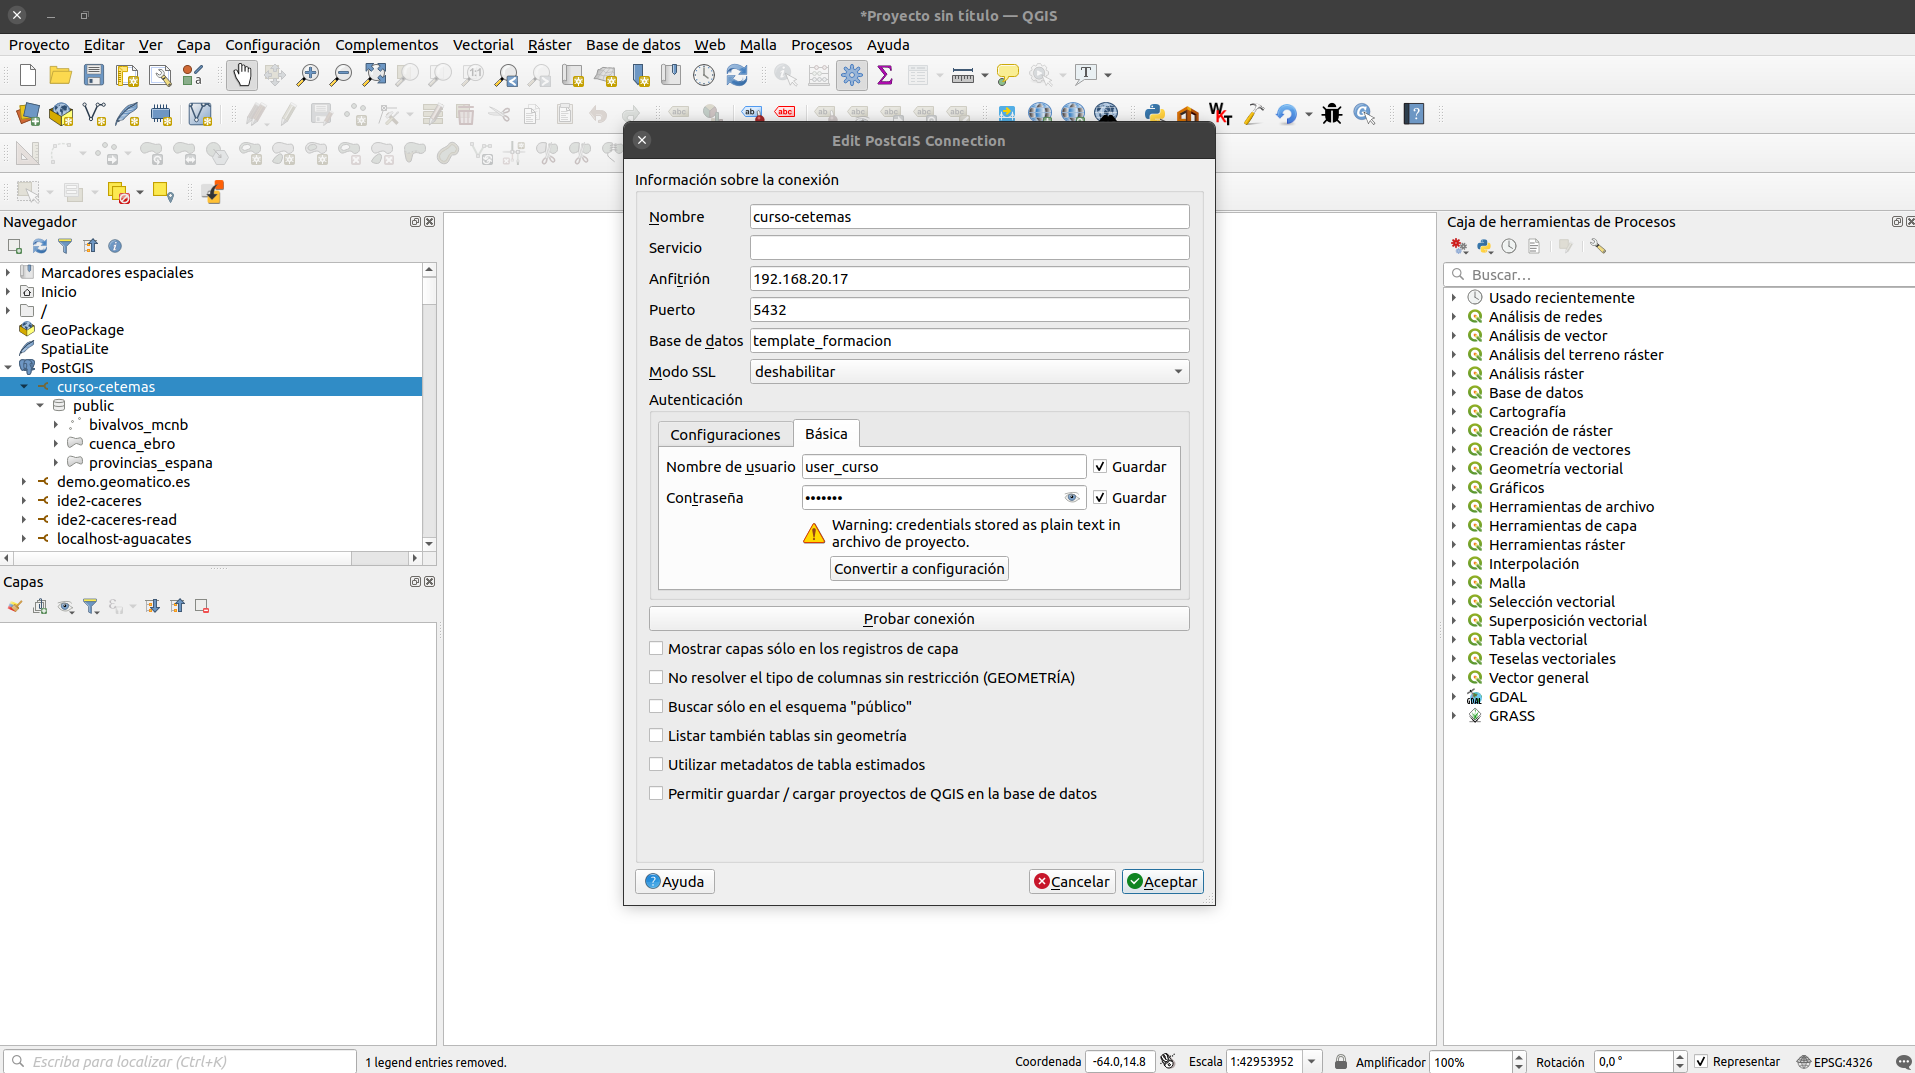Image resolution: width=1915 pixels, height=1073 pixels.
Task: Open the Proyecto menu
Action: [x=39, y=45]
